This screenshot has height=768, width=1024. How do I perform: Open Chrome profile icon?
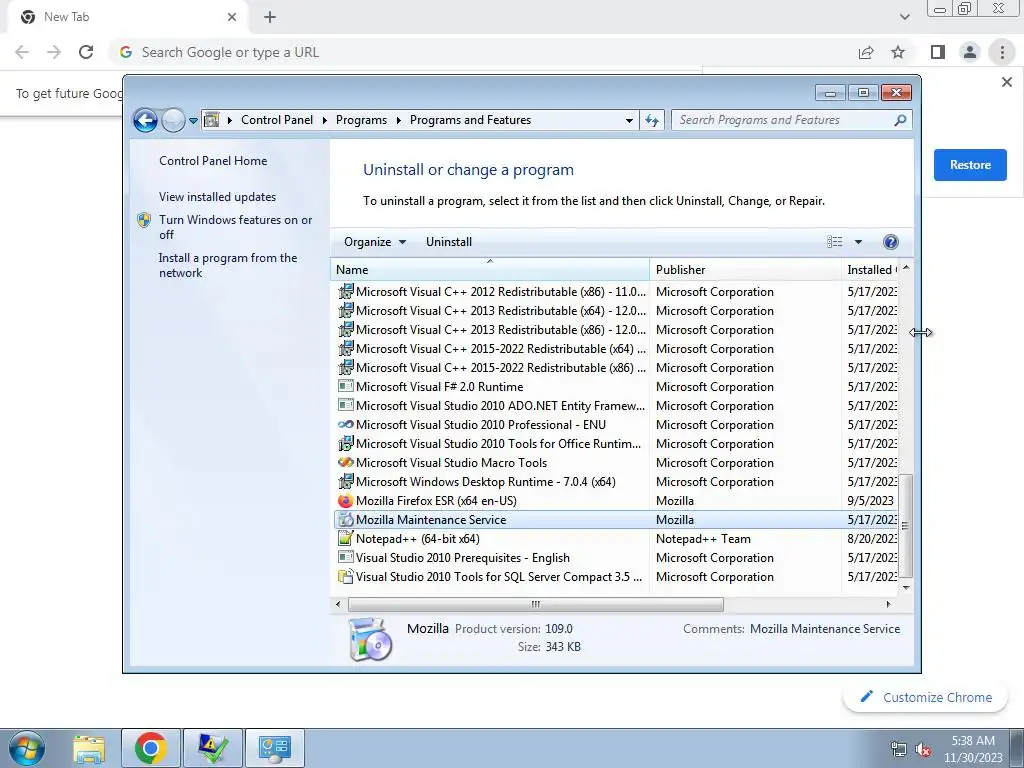coord(970,52)
